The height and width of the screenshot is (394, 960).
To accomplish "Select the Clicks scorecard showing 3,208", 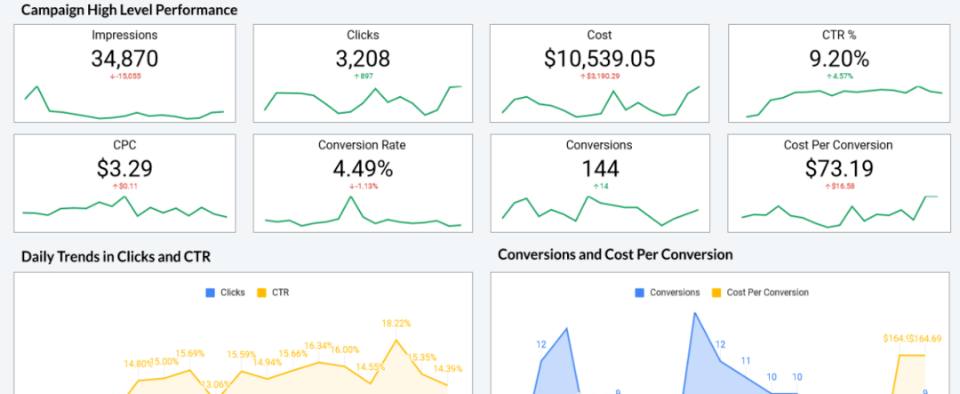I will (362, 73).
